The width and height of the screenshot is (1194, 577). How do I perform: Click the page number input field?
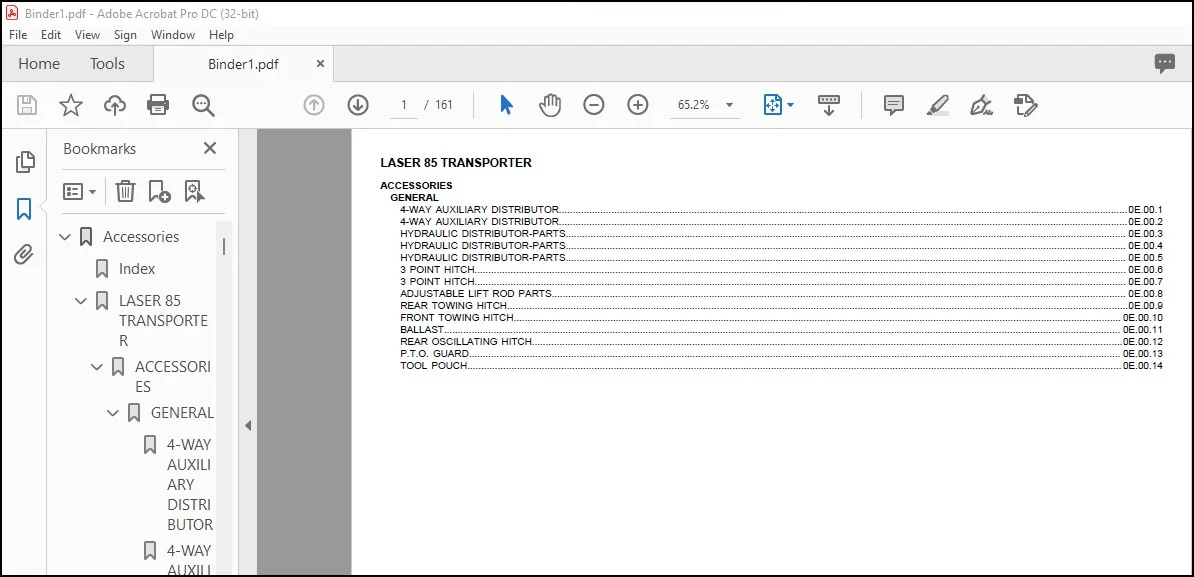[x=404, y=105]
